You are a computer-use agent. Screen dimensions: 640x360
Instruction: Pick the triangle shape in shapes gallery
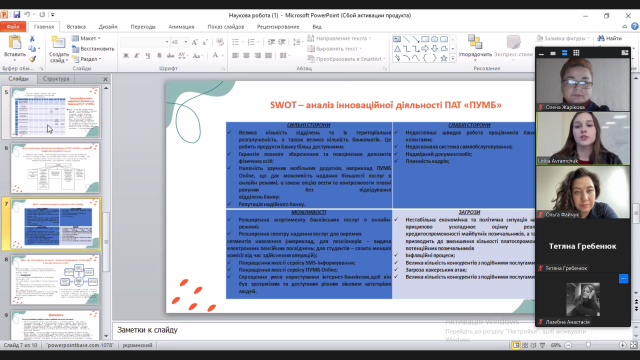397,49
